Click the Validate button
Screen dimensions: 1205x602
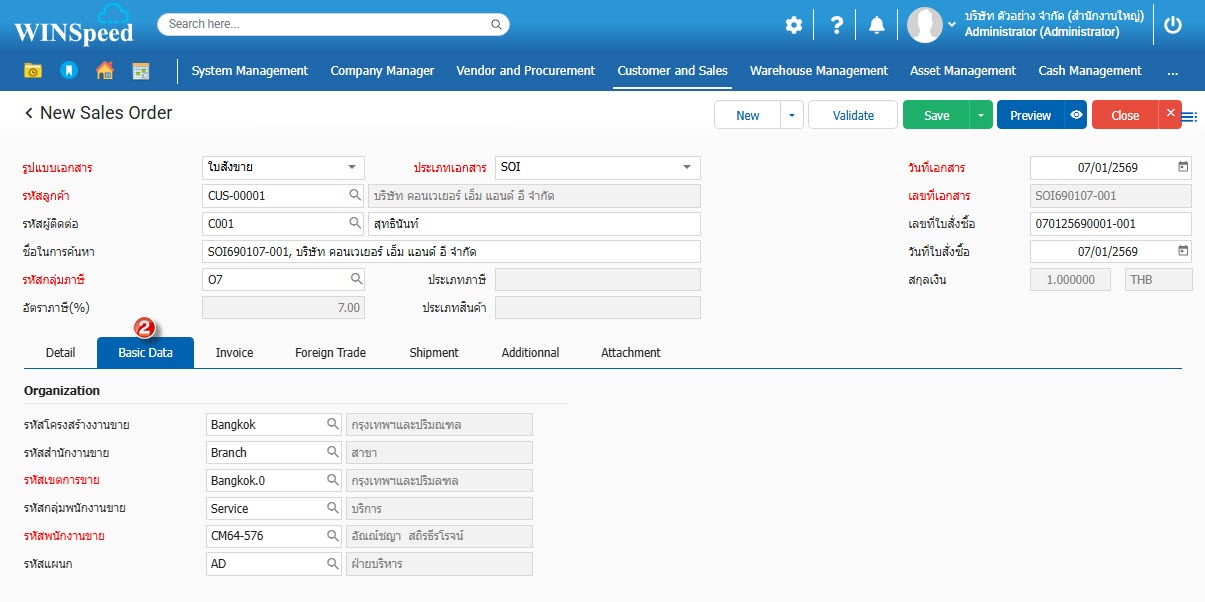coord(853,115)
